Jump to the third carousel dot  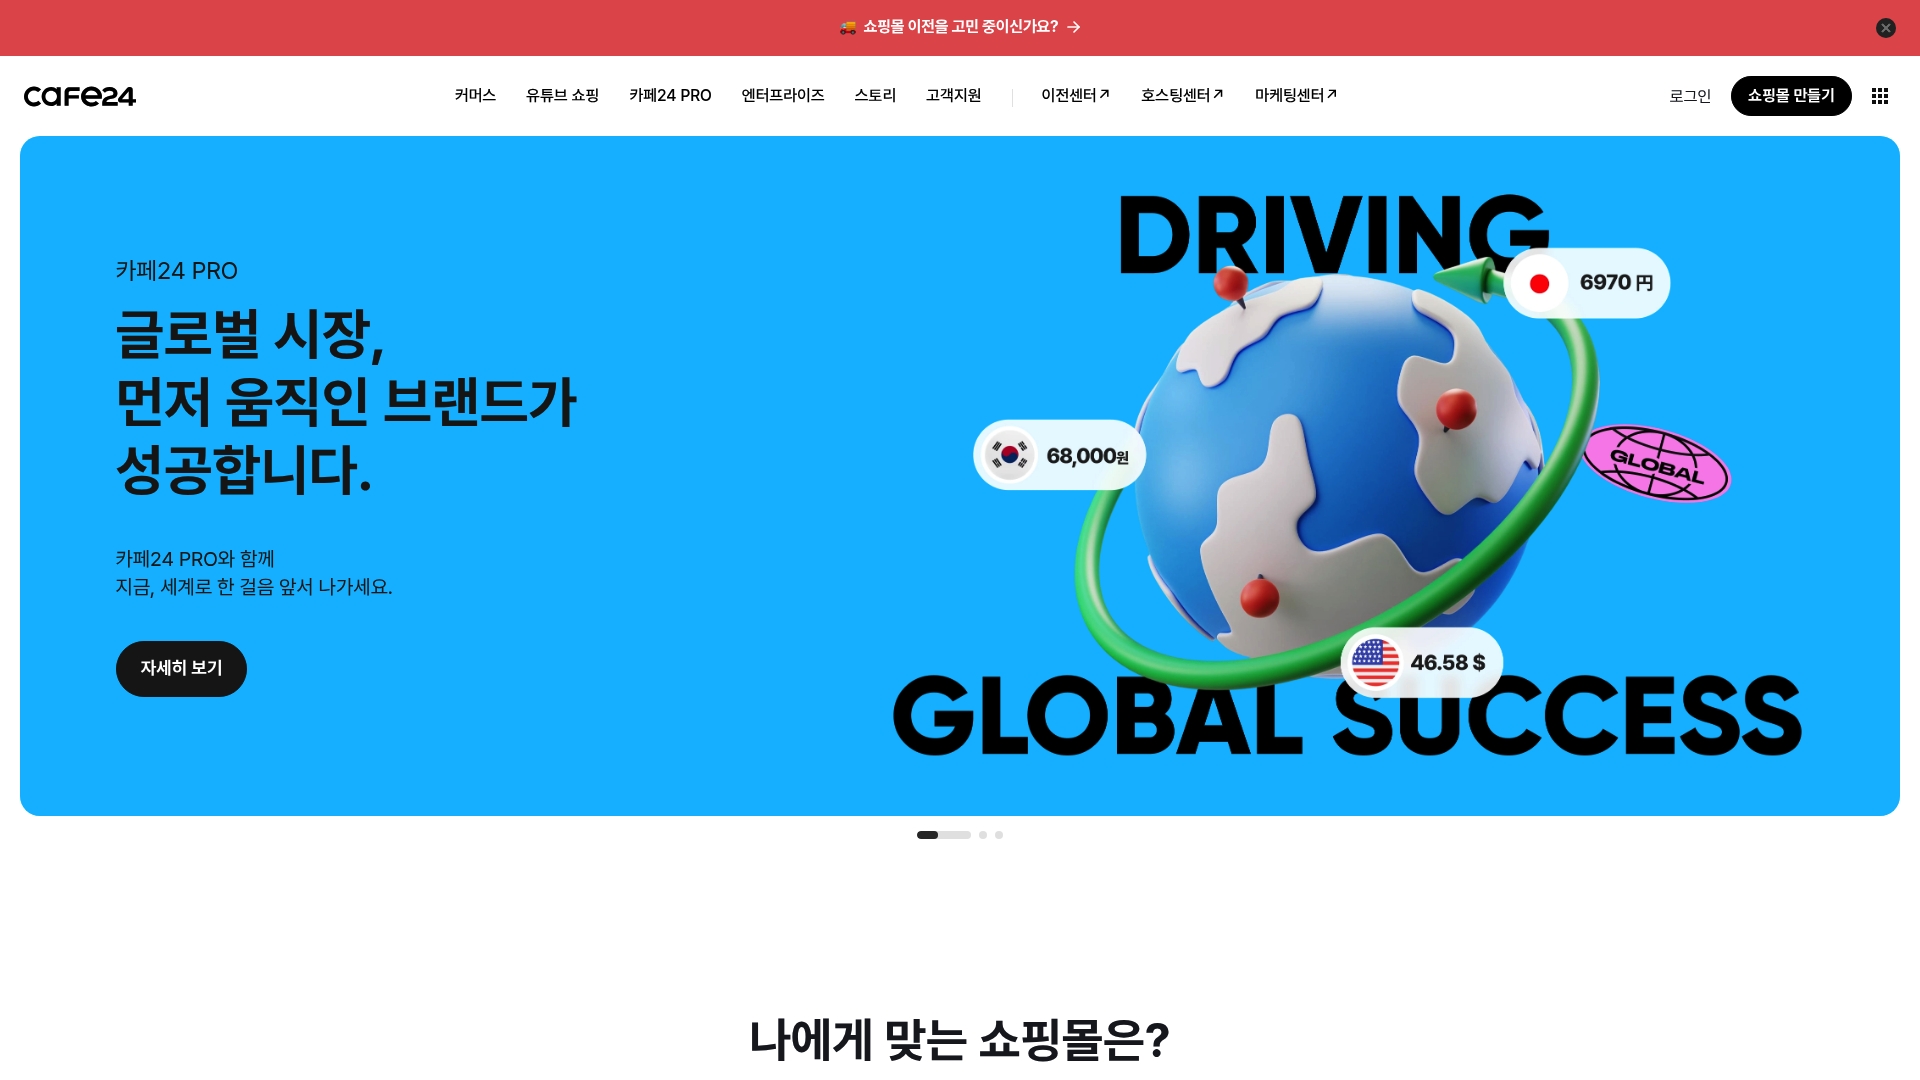[999, 835]
